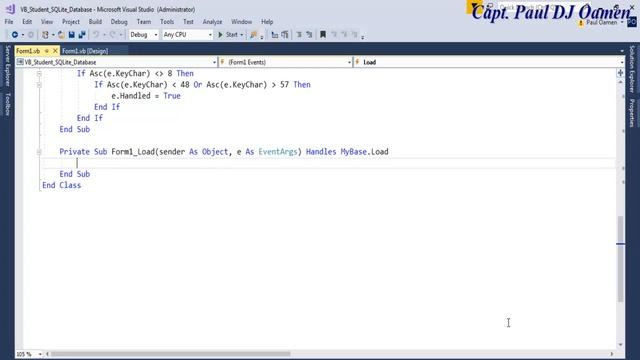Click the New Project toolbar icon
Image resolution: width=640 pixels, height=360 pixels.
(x=45, y=35)
